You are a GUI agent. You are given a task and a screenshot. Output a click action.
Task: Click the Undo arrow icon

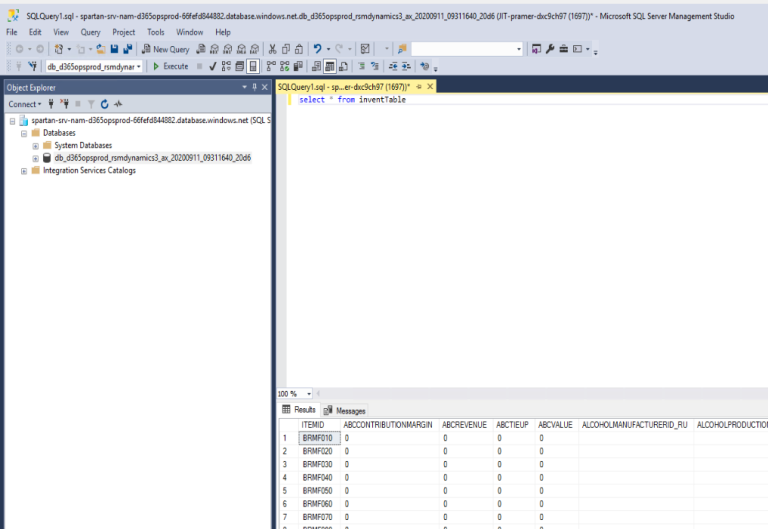(x=318, y=49)
